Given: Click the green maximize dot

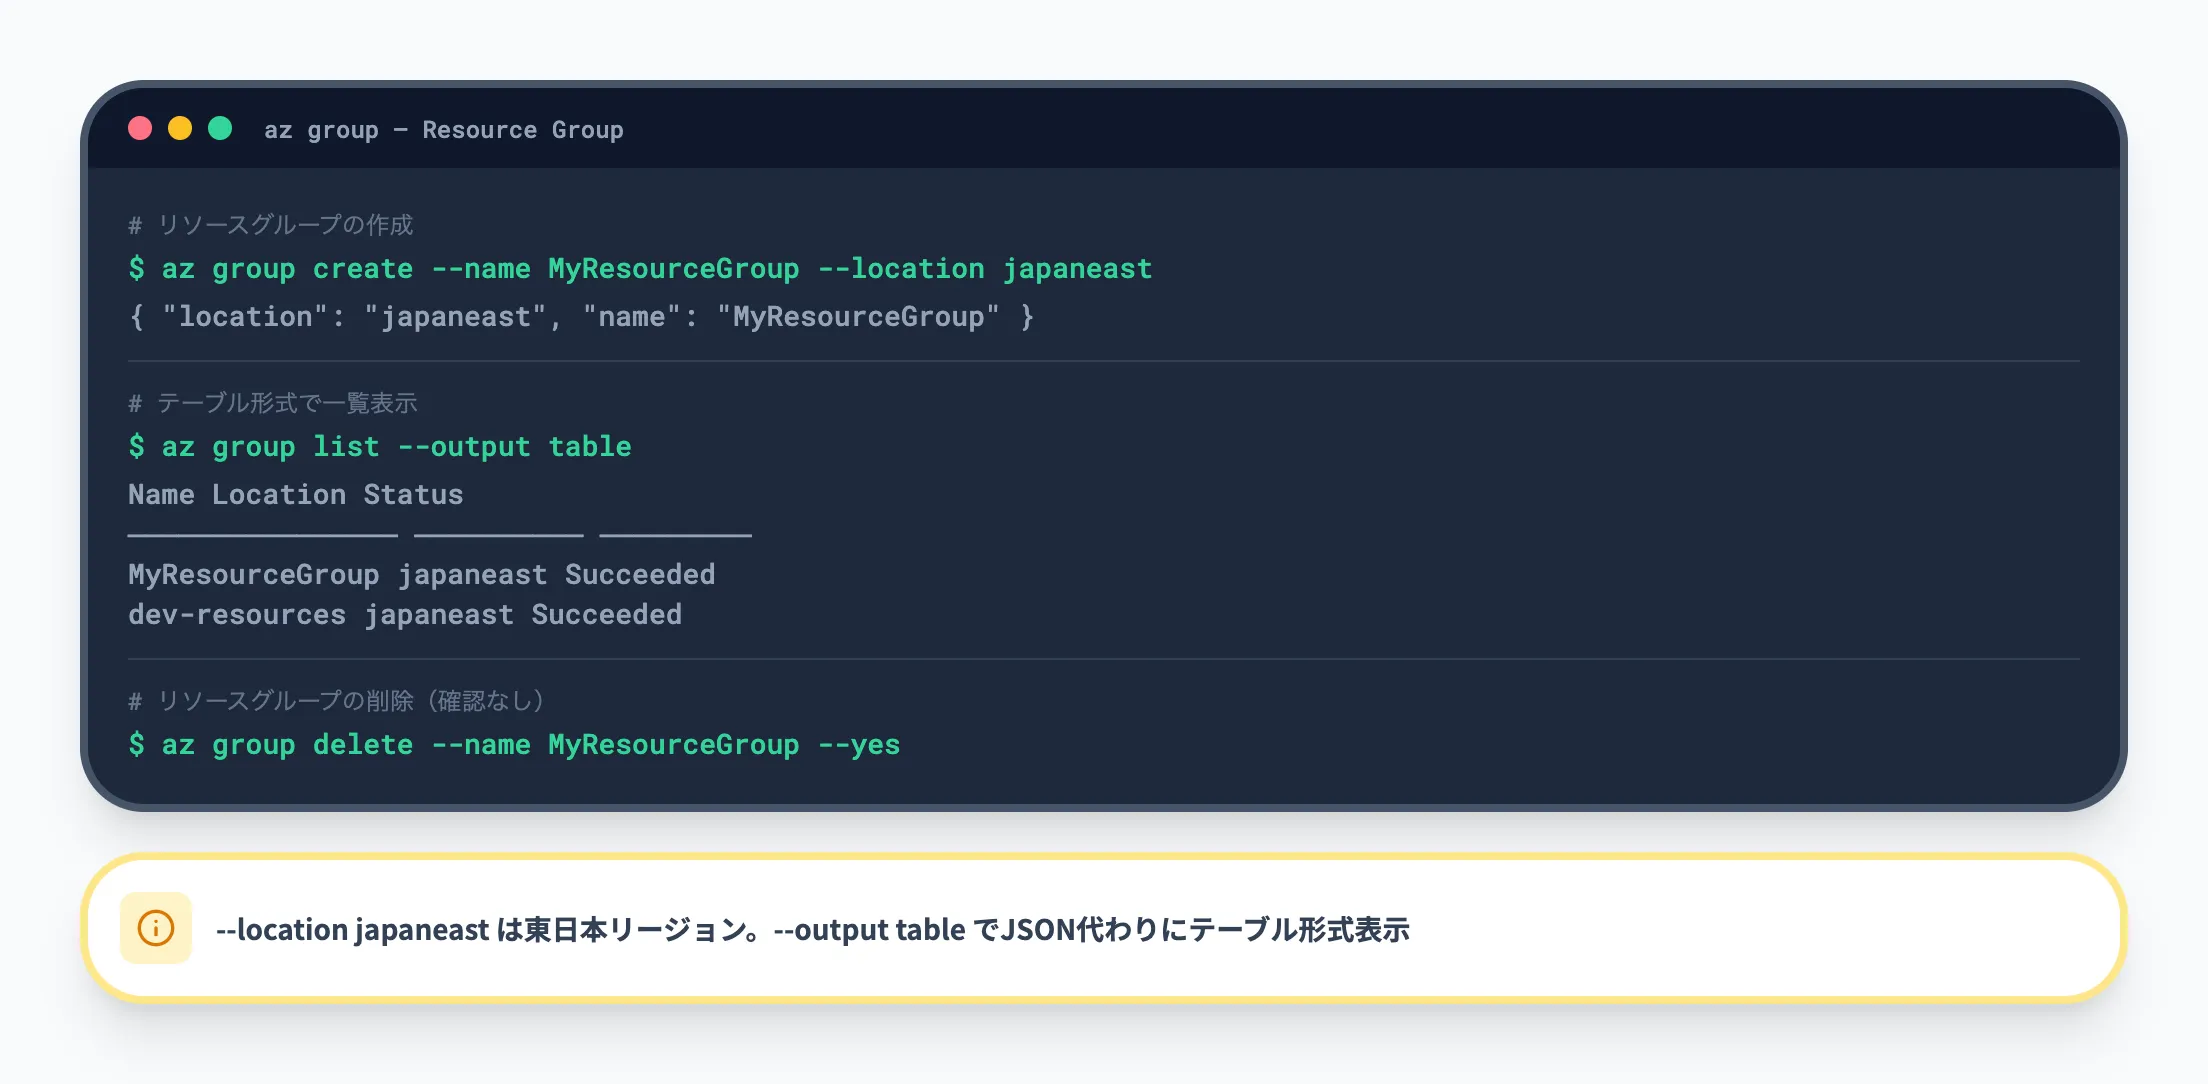Looking at the screenshot, I should pyautogui.click(x=220, y=129).
